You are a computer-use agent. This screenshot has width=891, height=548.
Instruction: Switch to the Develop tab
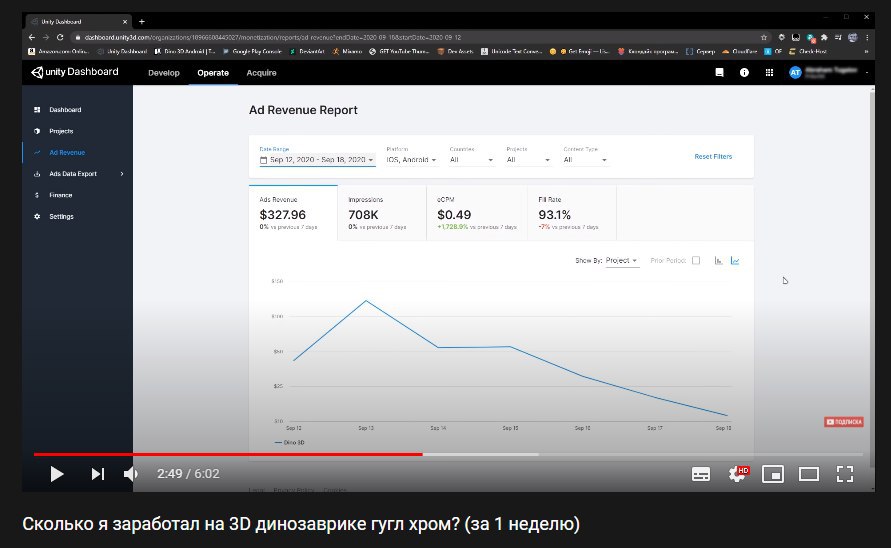164,73
